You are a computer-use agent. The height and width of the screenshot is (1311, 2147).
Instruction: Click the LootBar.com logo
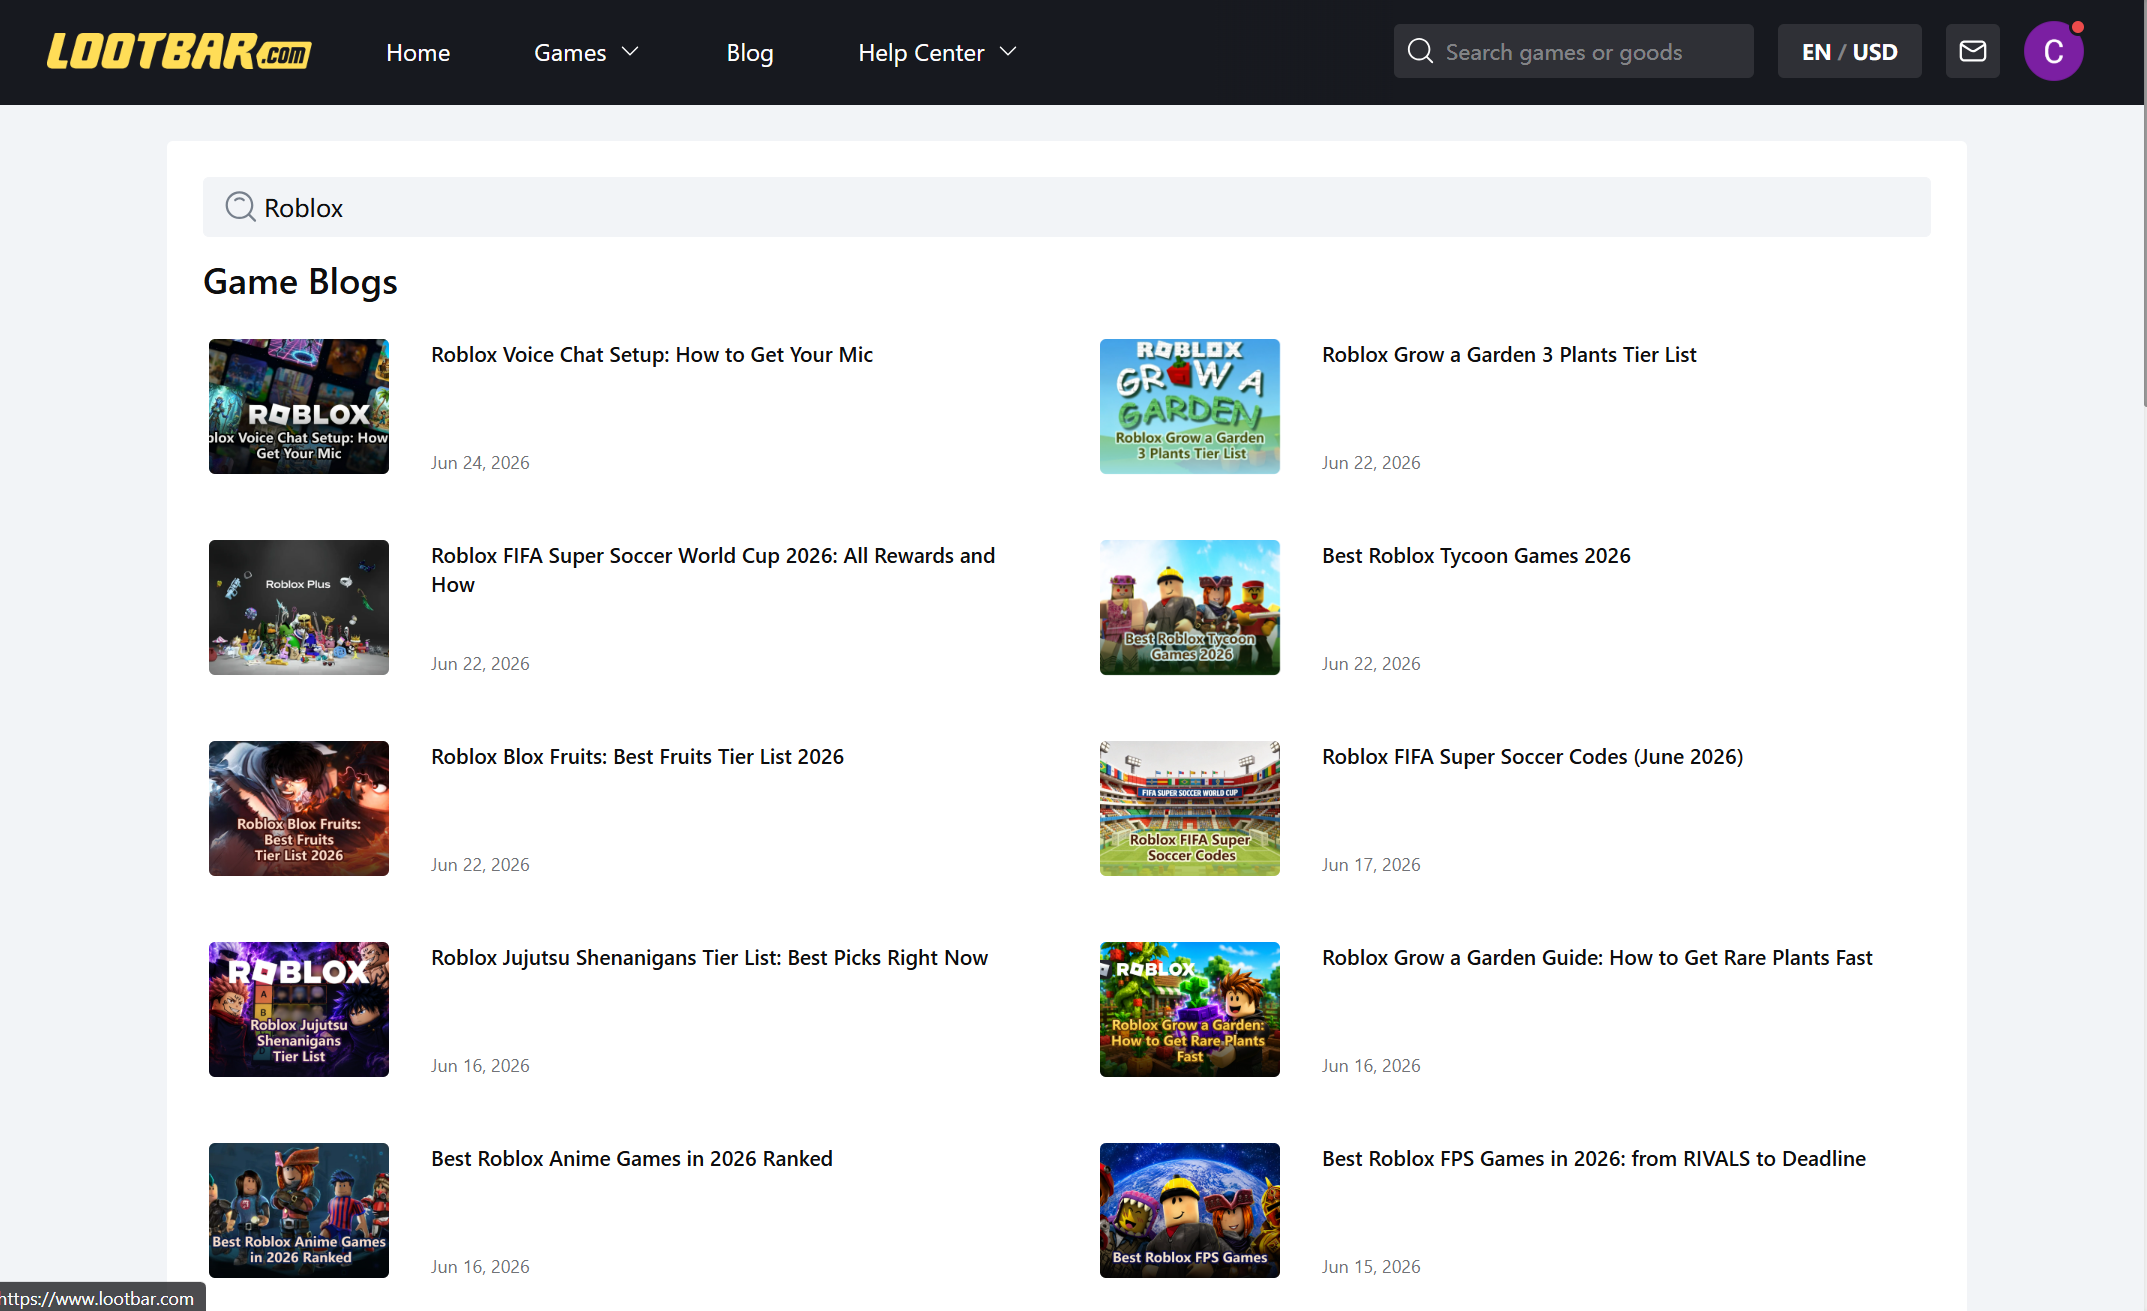tap(179, 52)
